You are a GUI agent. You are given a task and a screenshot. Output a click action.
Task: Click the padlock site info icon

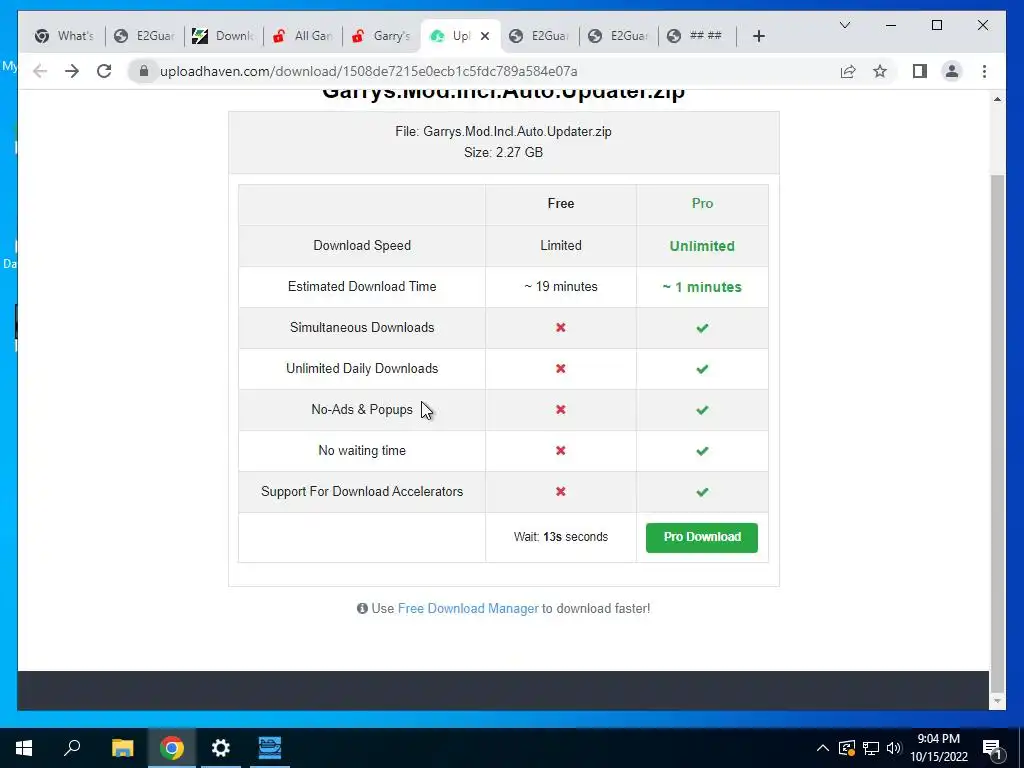(x=144, y=71)
